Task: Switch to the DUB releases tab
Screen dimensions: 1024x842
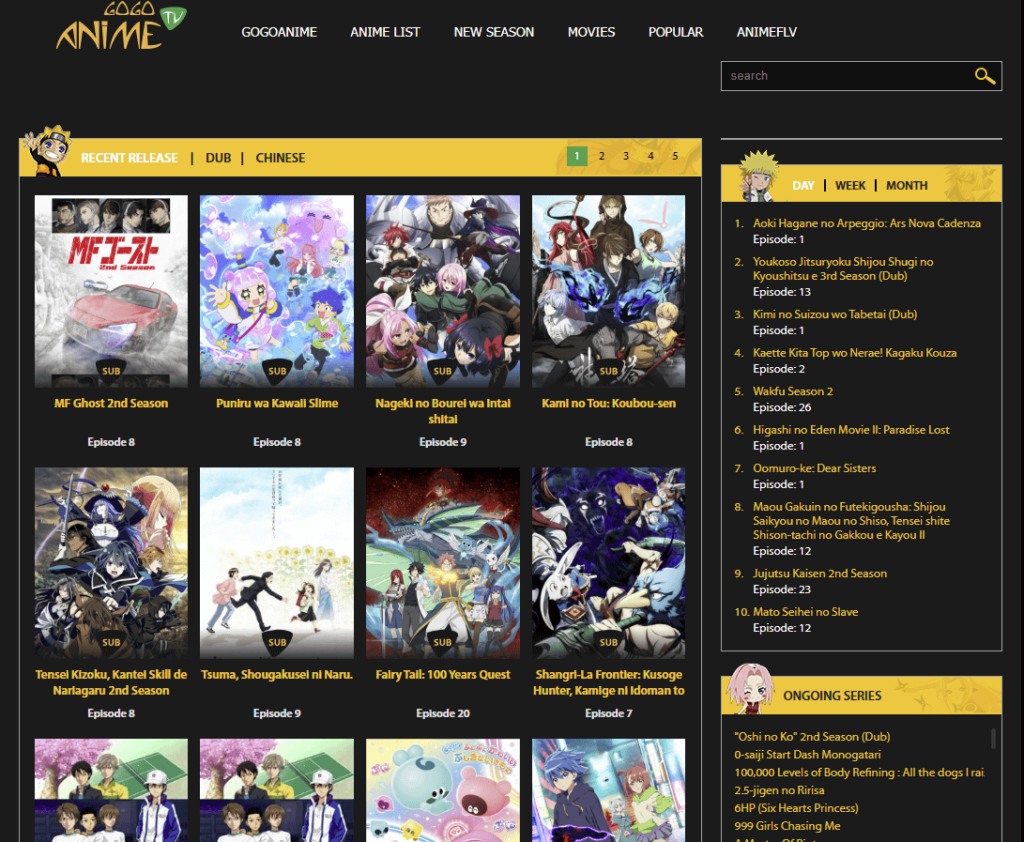Action: [218, 157]
